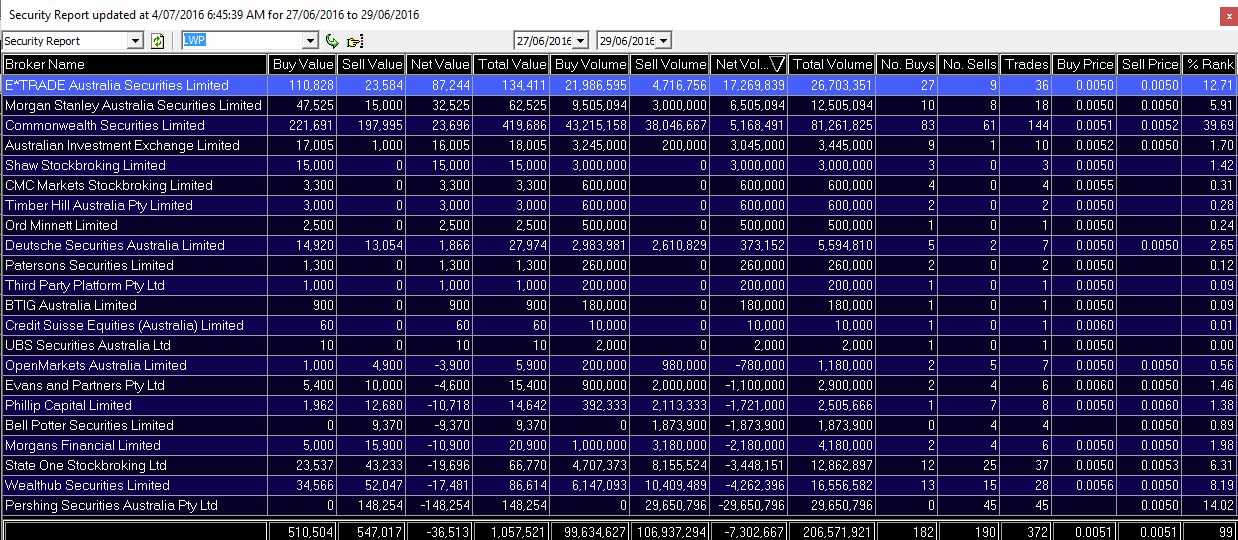Select Credit Suisse Equities (Australia) Limited
1238x540 pixels.
click(124, 325)
